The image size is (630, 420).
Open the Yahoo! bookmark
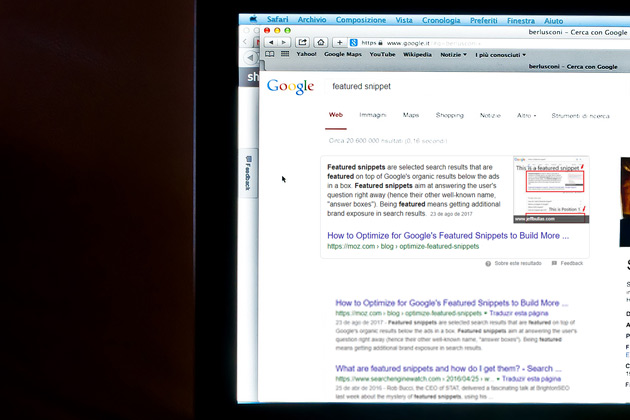point(307,54)
